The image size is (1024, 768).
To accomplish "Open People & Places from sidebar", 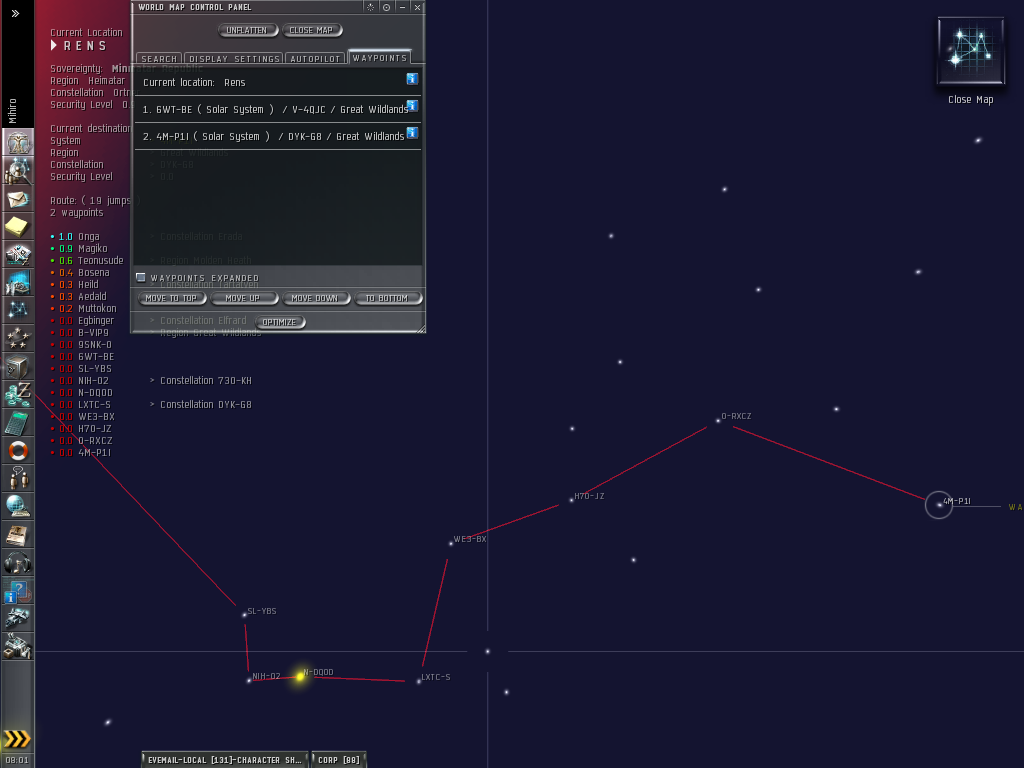I will pyautogui.click(x=18, y=171).
